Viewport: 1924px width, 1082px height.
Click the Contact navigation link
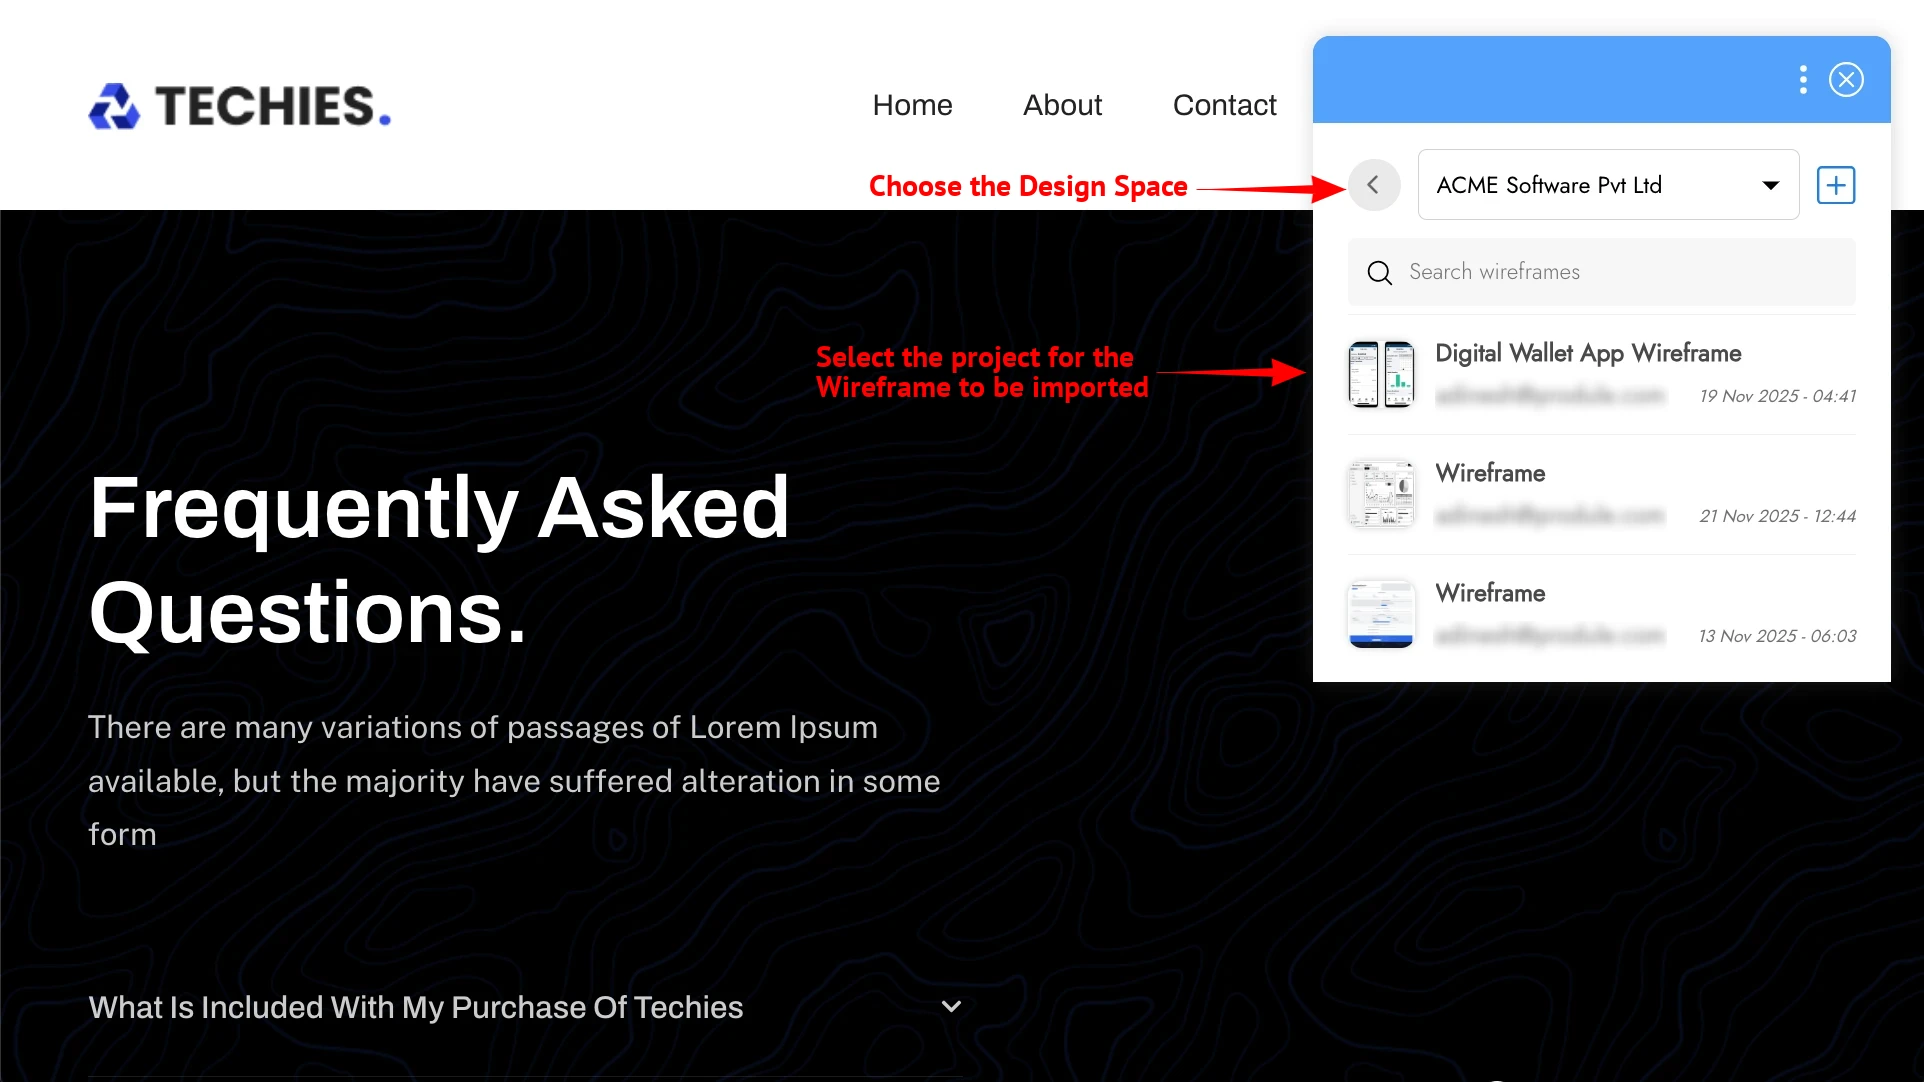[1224, 104]
